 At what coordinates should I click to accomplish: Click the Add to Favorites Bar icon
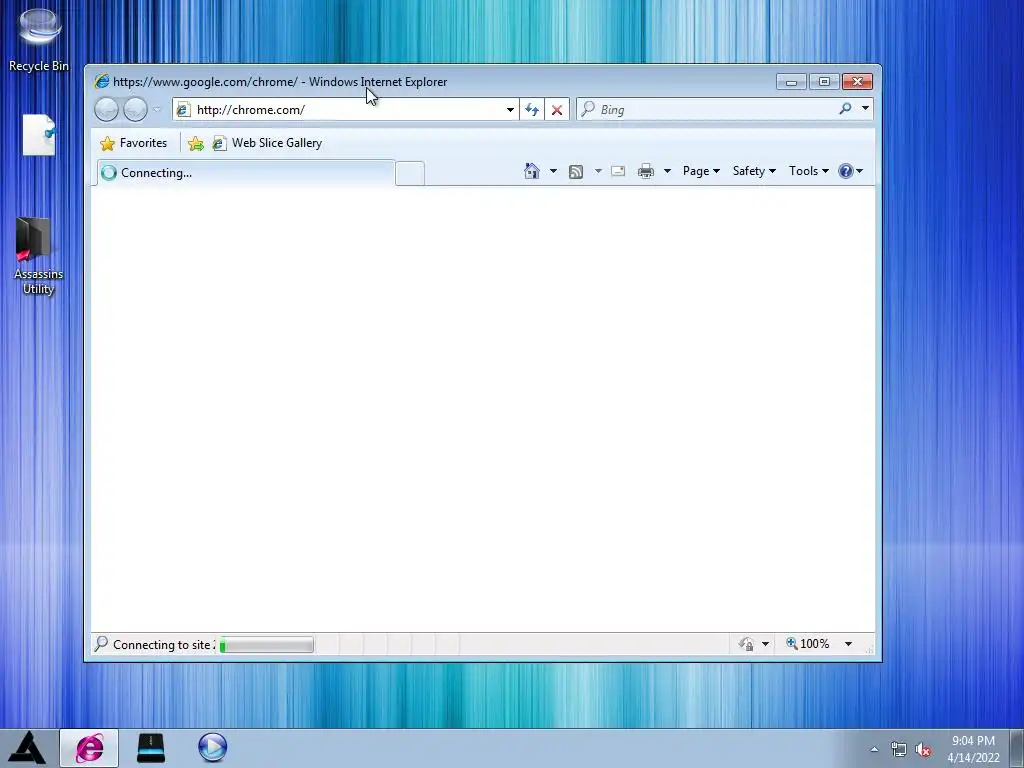point(195,143)
